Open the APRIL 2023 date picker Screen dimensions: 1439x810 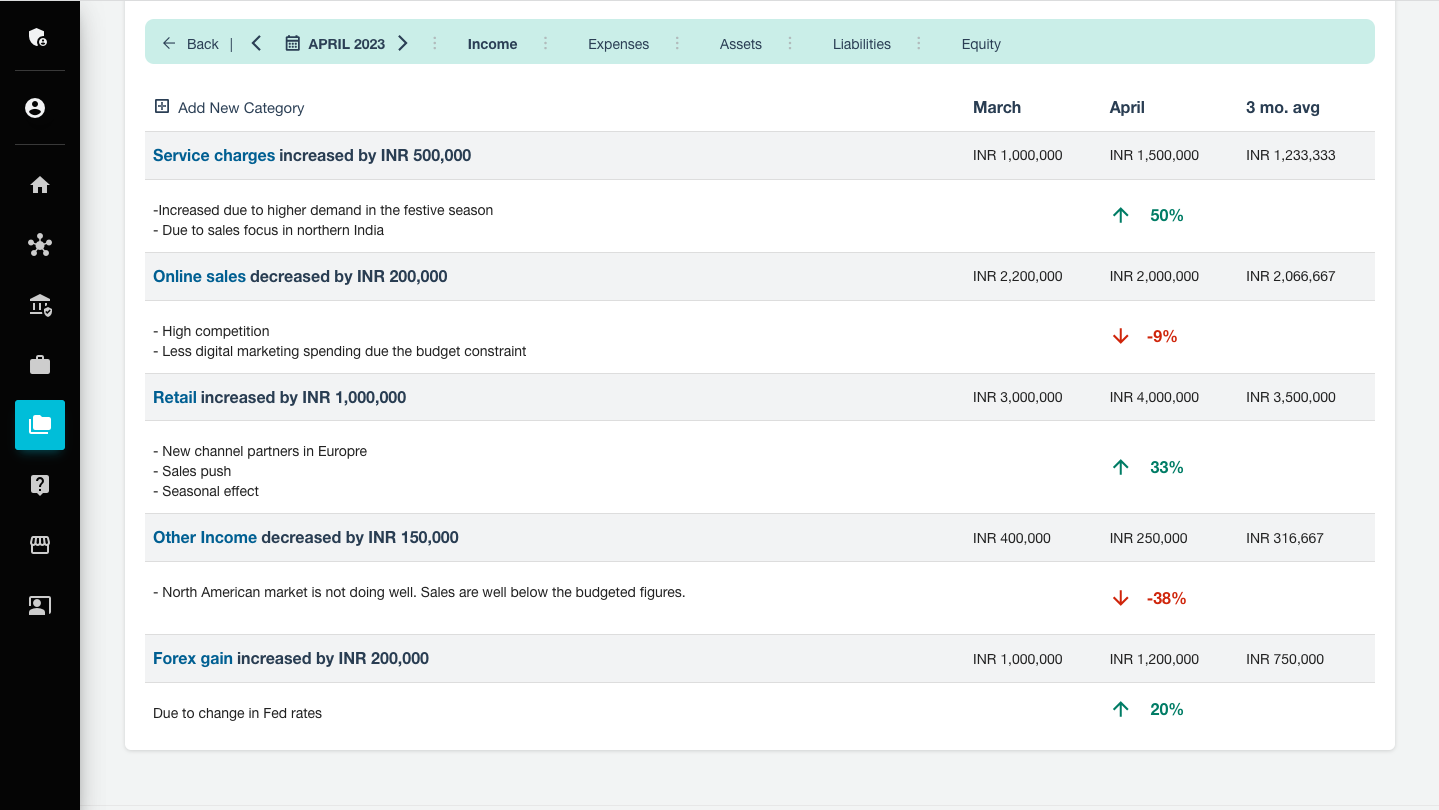click(x=335, y=44)
